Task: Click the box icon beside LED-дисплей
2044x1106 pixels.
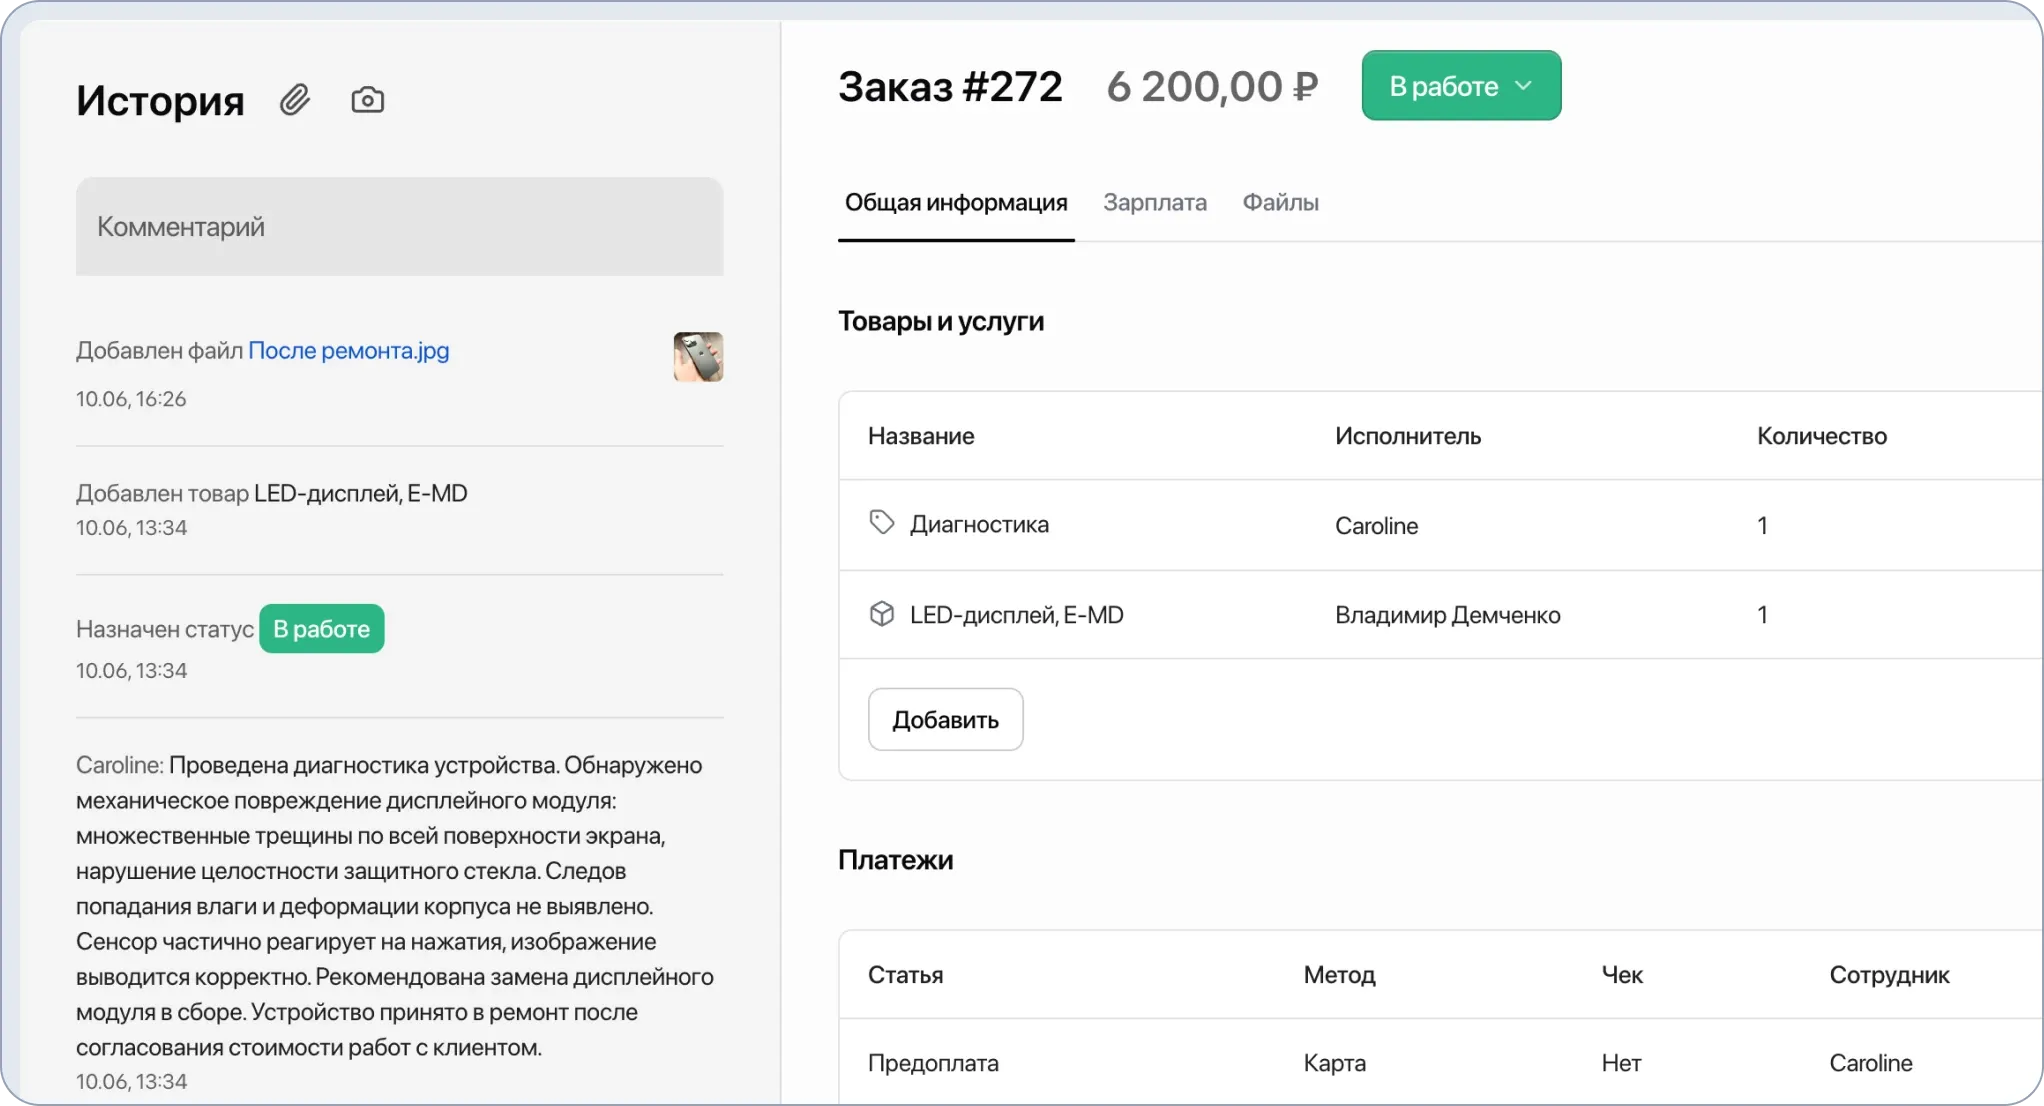Action: pos(881,614)
